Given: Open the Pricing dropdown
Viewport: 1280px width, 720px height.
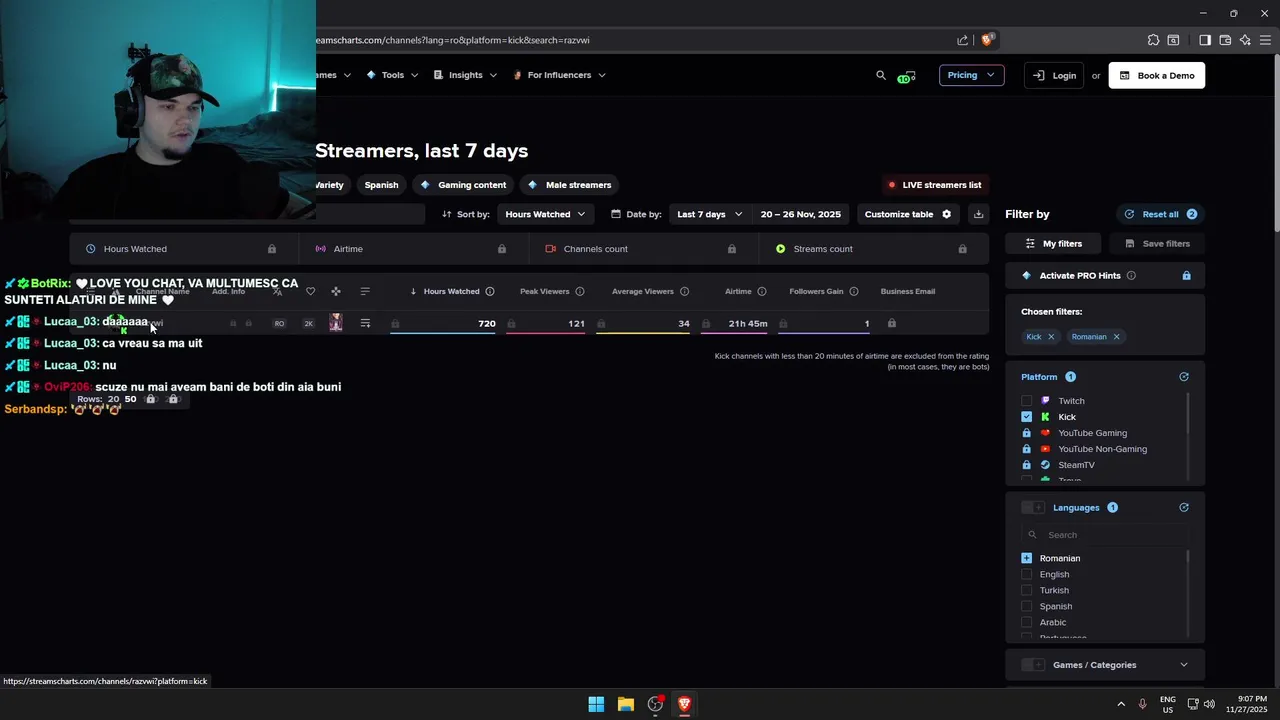Looking at the screenshot, I should coord(971,75).
